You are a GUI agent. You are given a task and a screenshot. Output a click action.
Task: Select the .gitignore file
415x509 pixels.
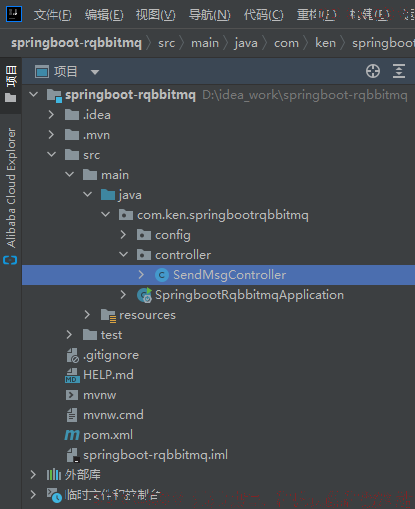[x=102, y=355]
